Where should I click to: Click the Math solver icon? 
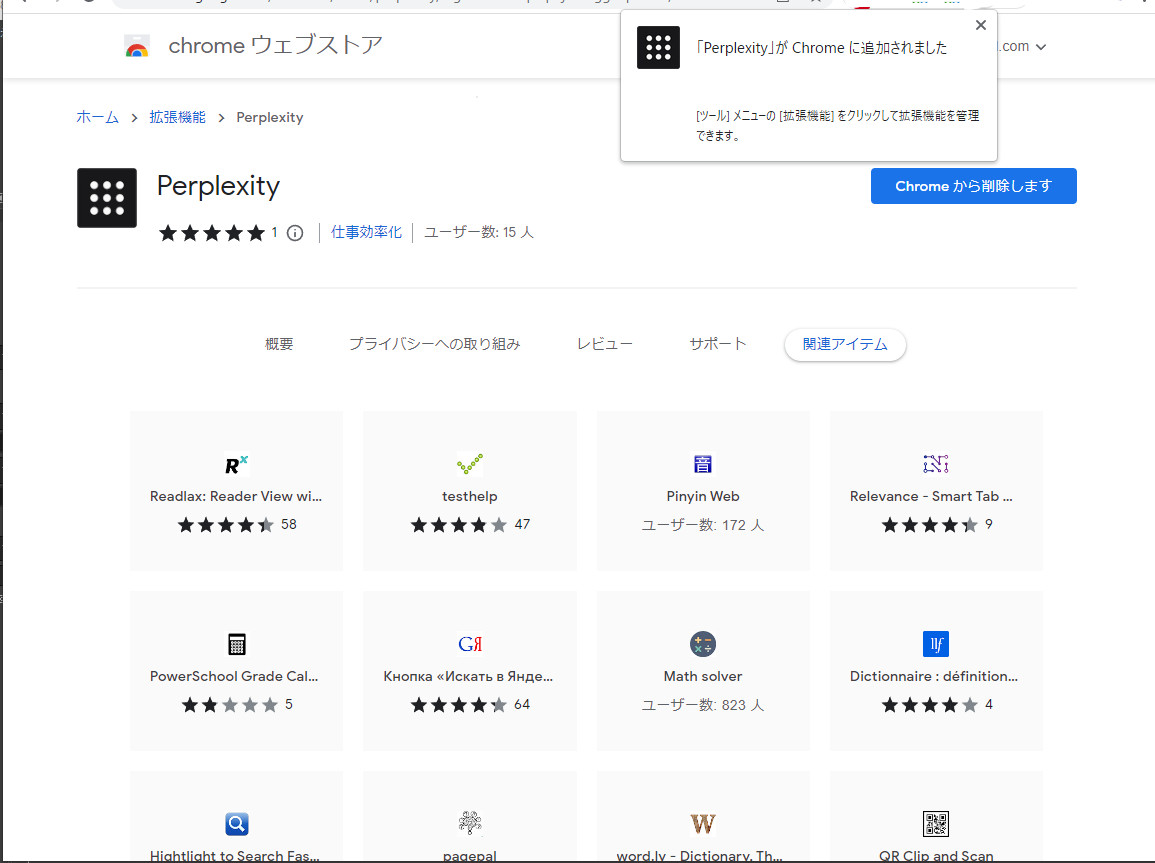coord(703,644)
